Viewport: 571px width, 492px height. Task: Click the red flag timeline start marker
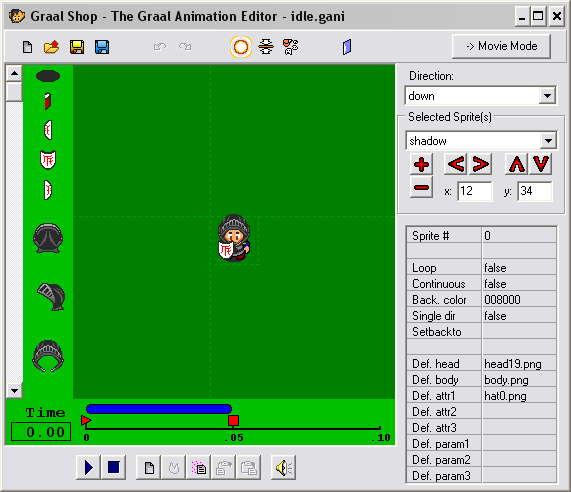86,421
